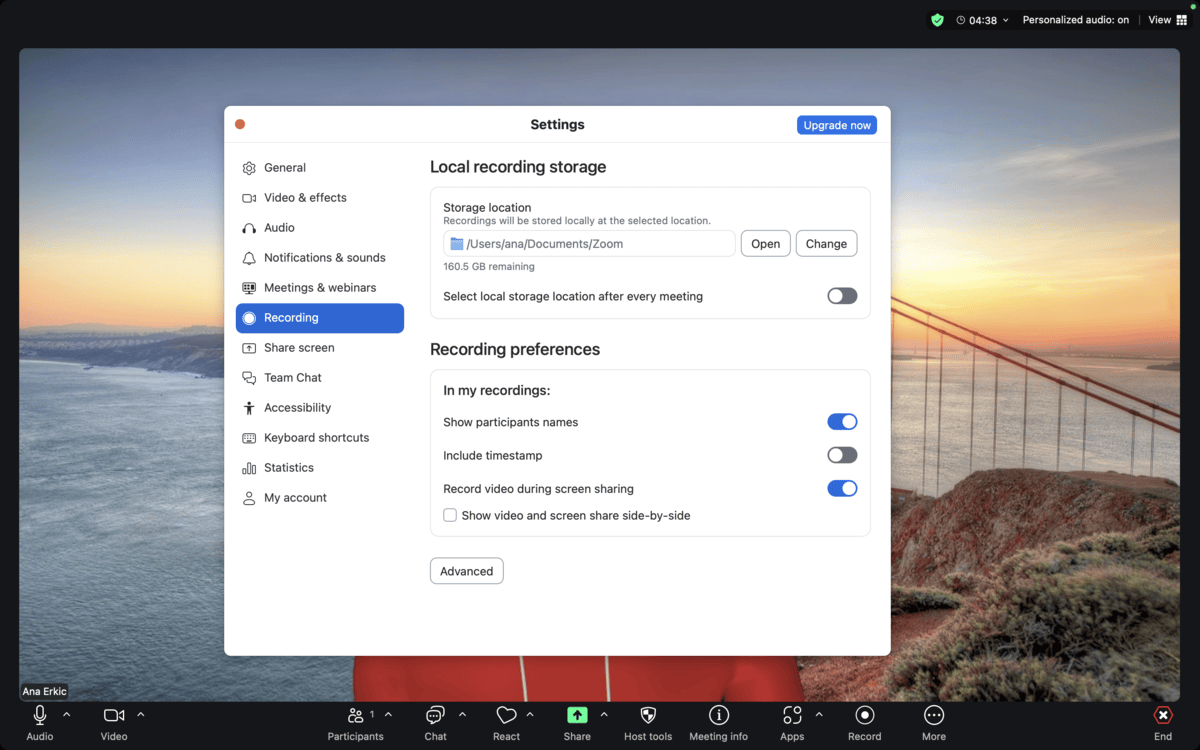This screenshot has height=750, width=1200.
Task: Open the Apps icon
Action: pos(792,715)
